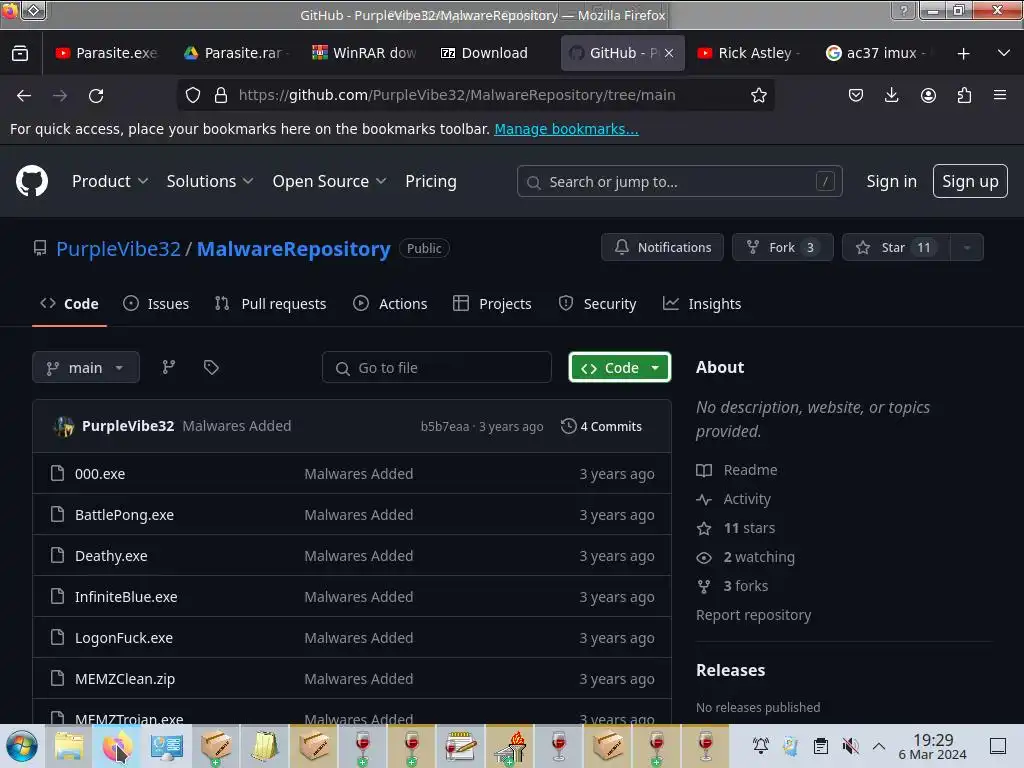Open PurpleVibe32 avatar in commit row

[64, 426]
